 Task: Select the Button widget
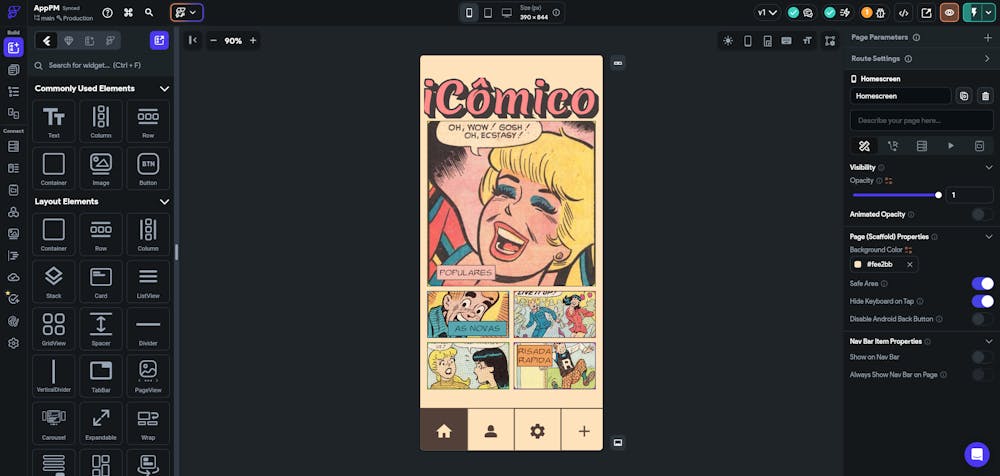(x=148, y=168)
